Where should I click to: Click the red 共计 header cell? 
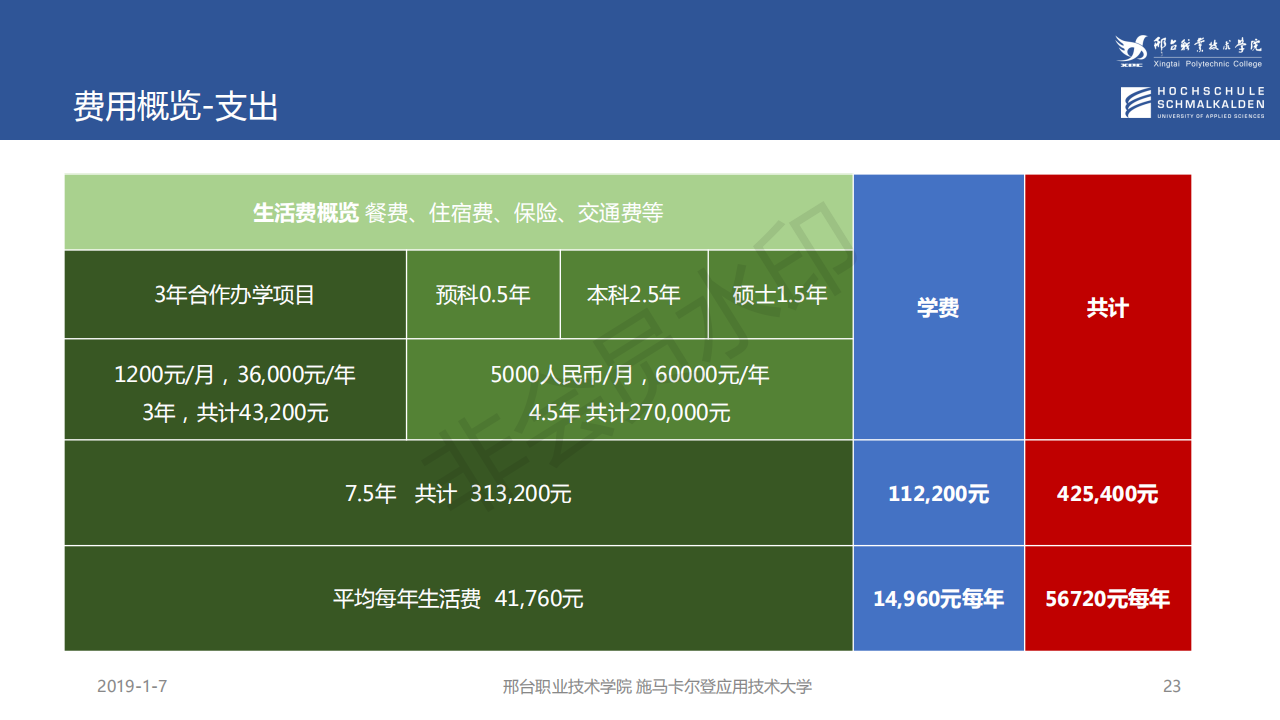1108,308
